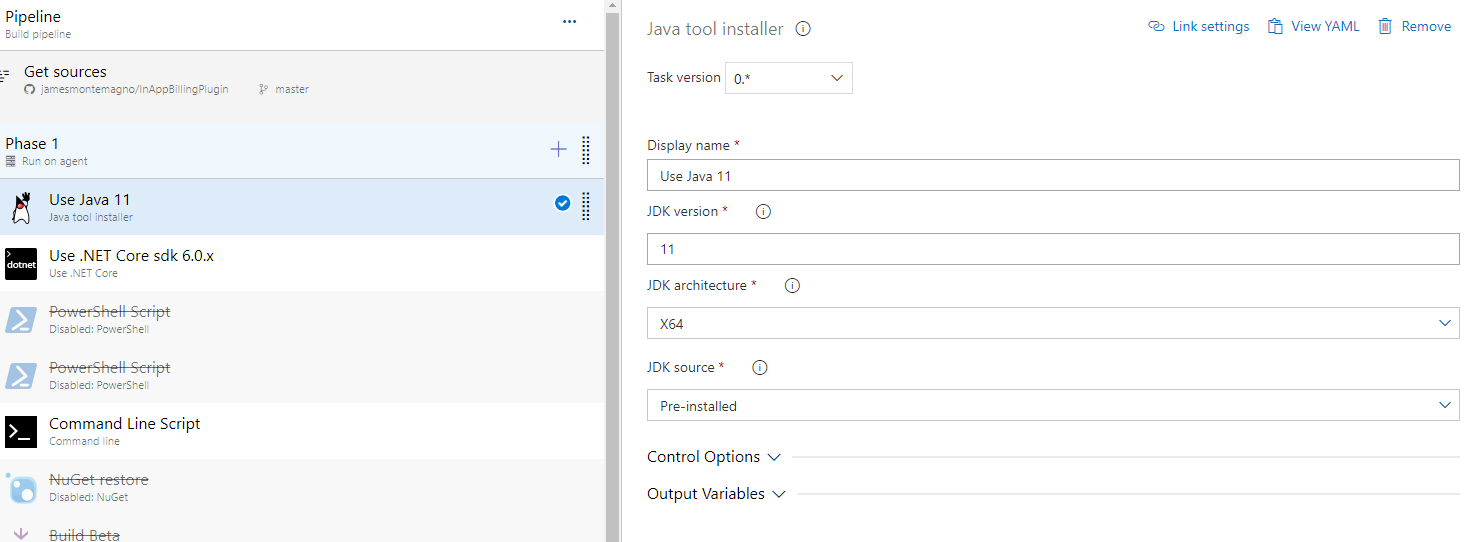Click the View YAML button
Viewport: 1476px width, 542px height.
pos(1314,27)
